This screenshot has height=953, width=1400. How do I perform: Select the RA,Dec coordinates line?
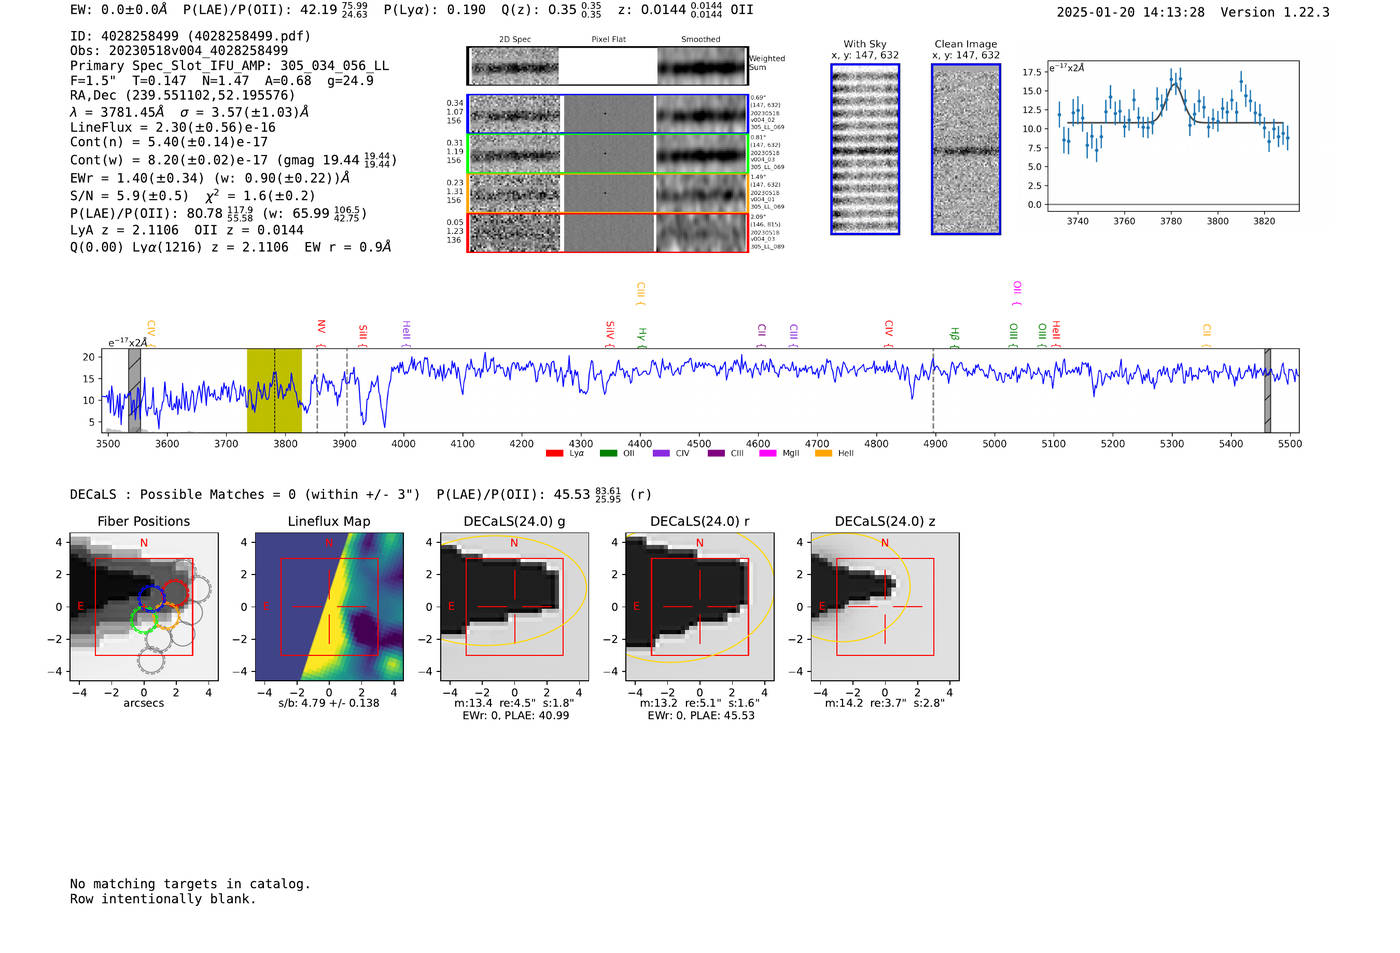tap(183, 96)
